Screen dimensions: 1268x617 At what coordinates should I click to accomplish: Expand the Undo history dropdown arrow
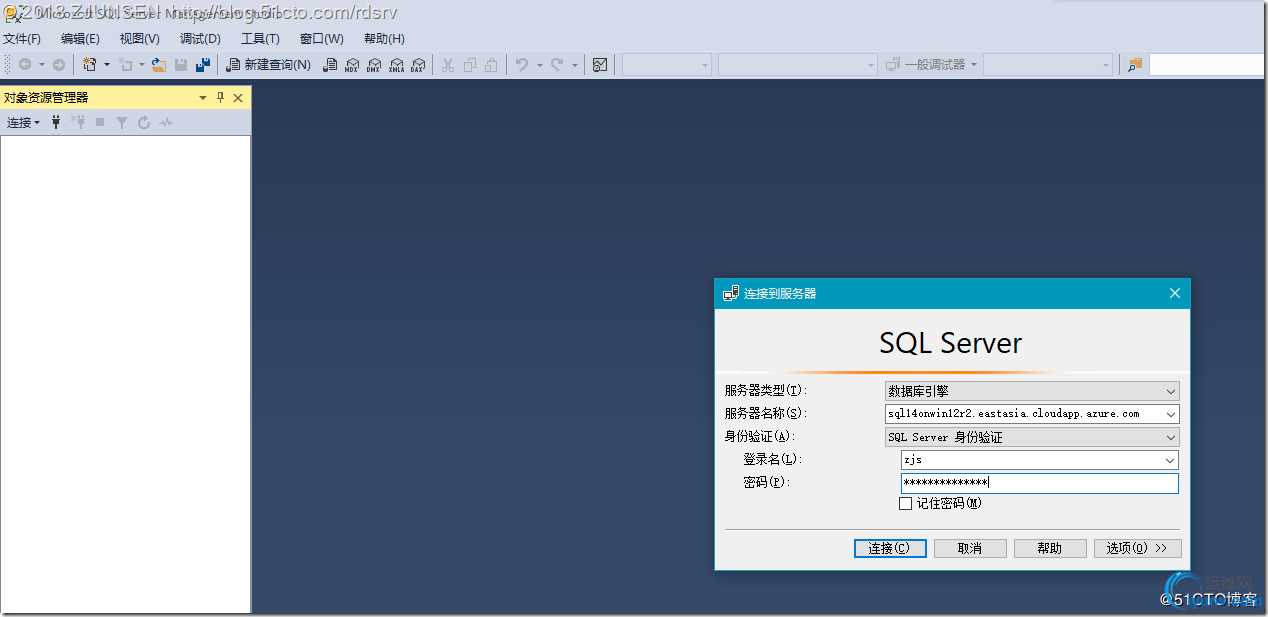[539, 65]
